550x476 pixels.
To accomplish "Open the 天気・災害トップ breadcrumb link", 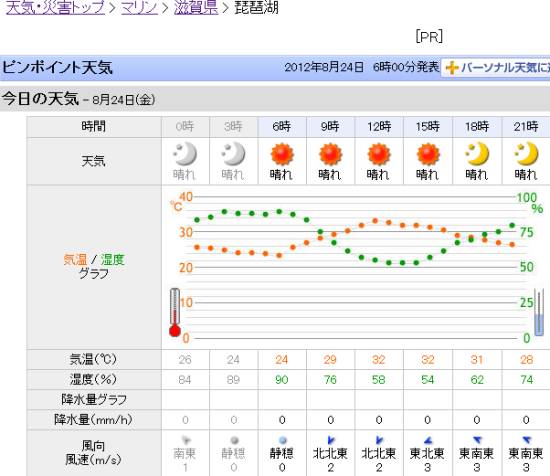I will [55, 7].
